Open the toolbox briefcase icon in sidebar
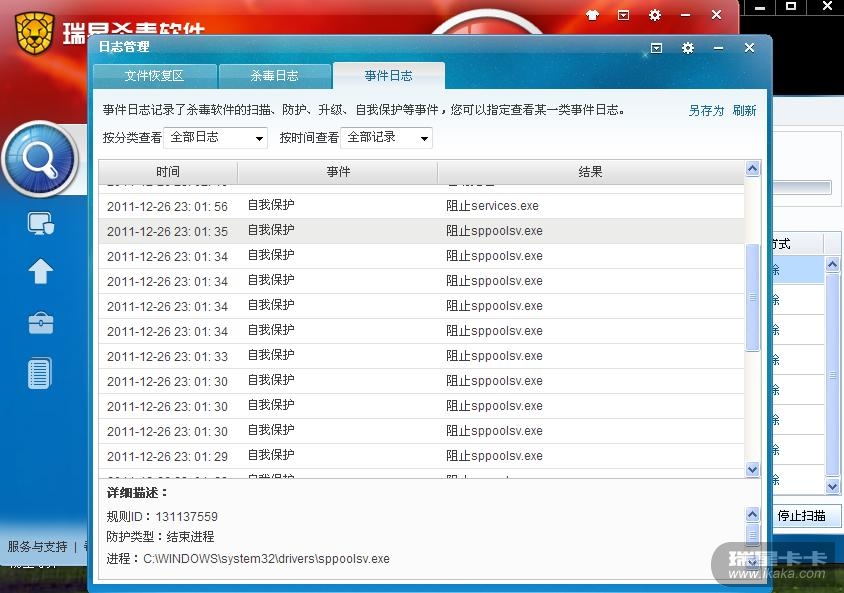 [40, 323]
